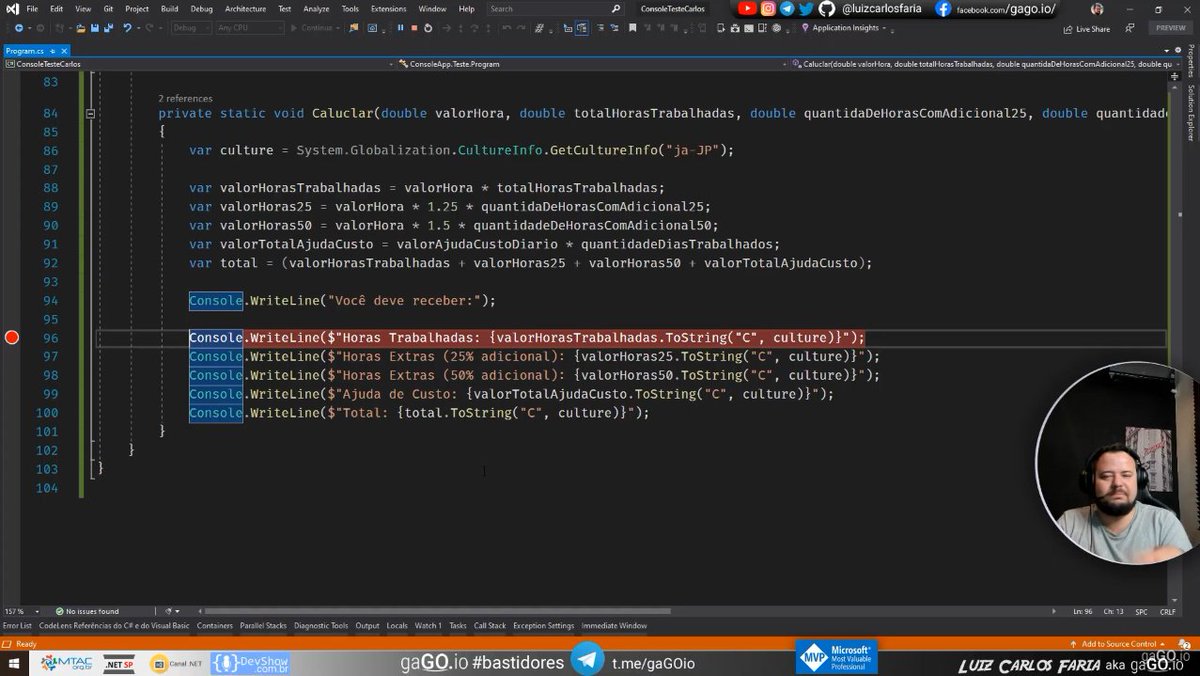Open the Immediate Window
The image size is (1200, 676).
coord(612,625)
